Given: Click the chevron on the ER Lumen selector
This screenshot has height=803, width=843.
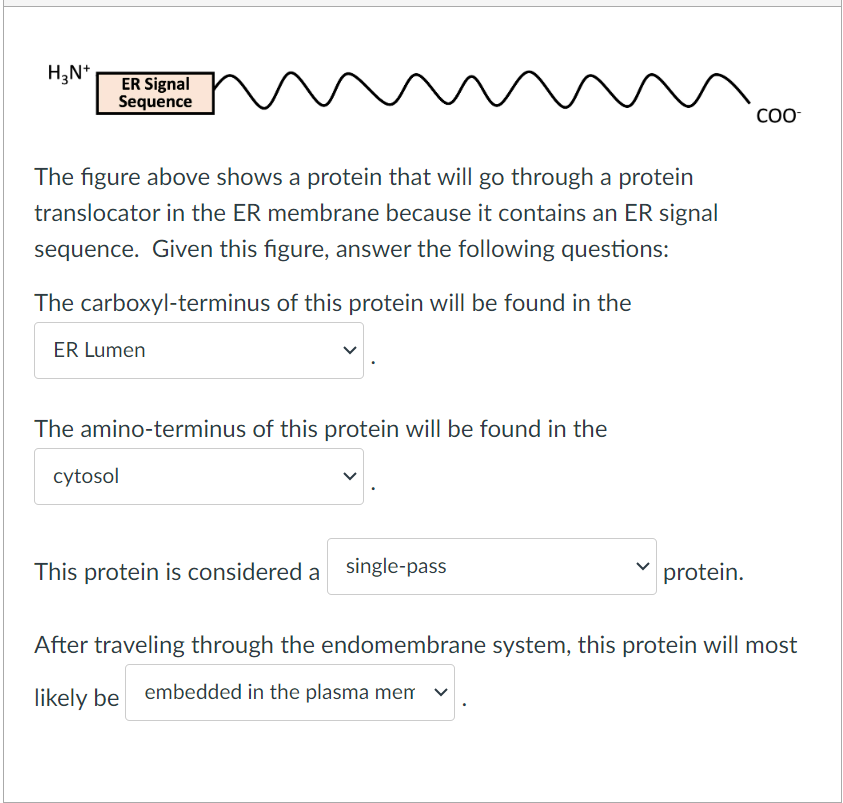Looking at the screenshot, I should [x=349, y=350].
